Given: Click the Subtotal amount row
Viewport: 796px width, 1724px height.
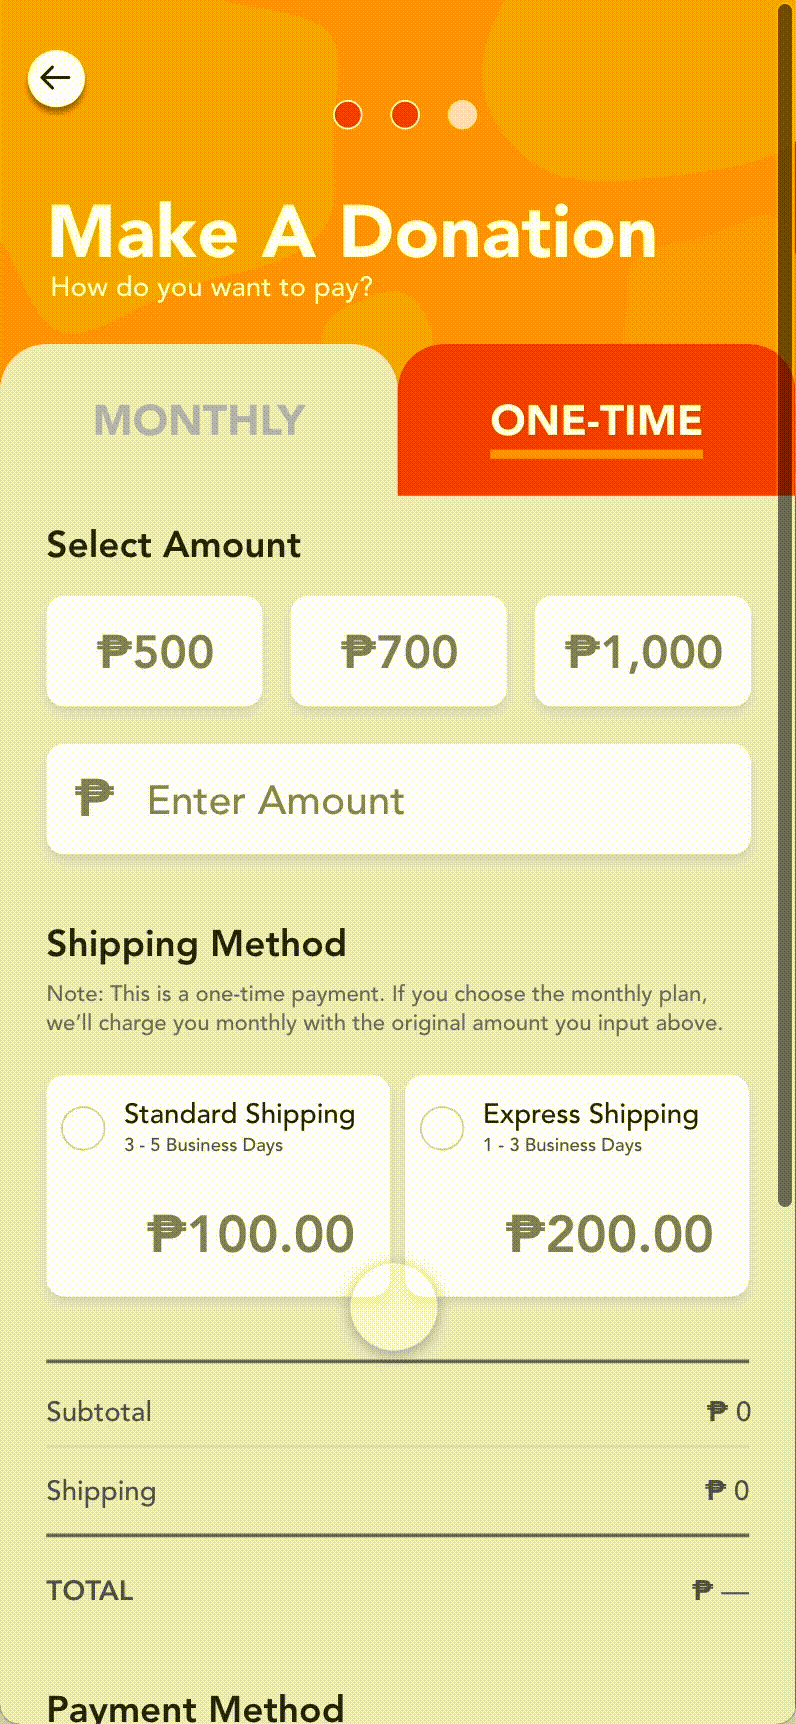Looking at the screenshot, I should pyautogui.click(x=398, y=1411).
